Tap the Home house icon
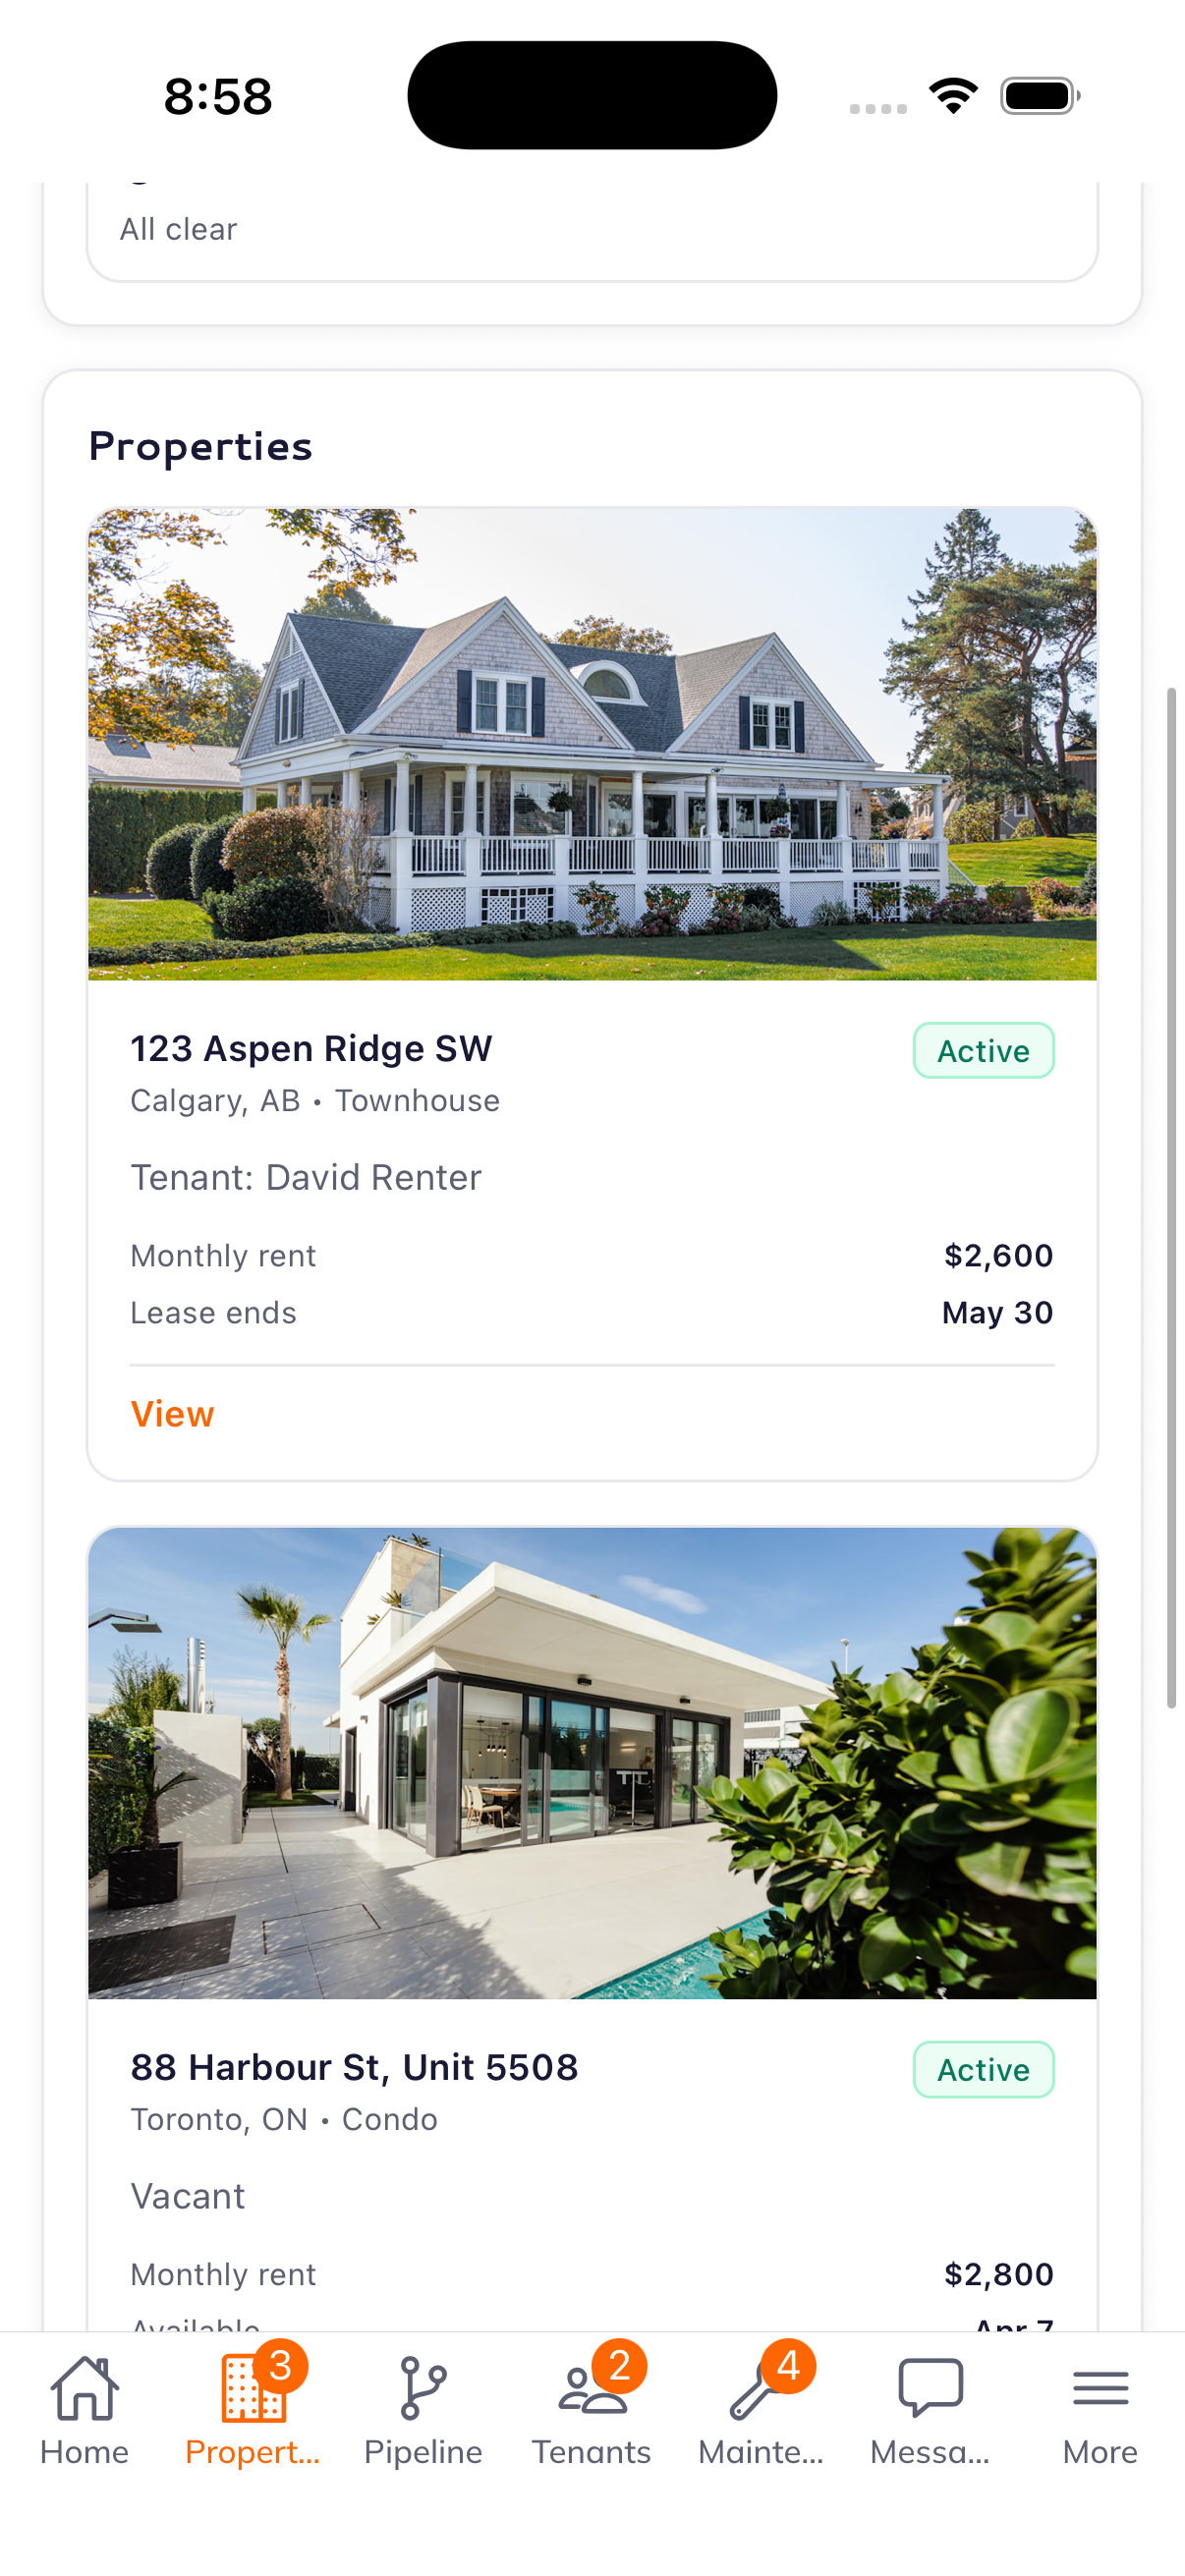 tap(85, 2388)
